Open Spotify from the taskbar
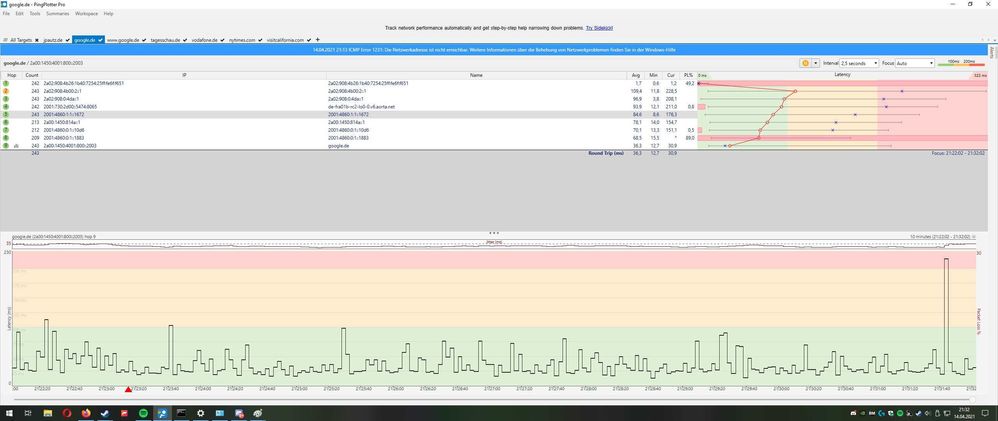 142,413
